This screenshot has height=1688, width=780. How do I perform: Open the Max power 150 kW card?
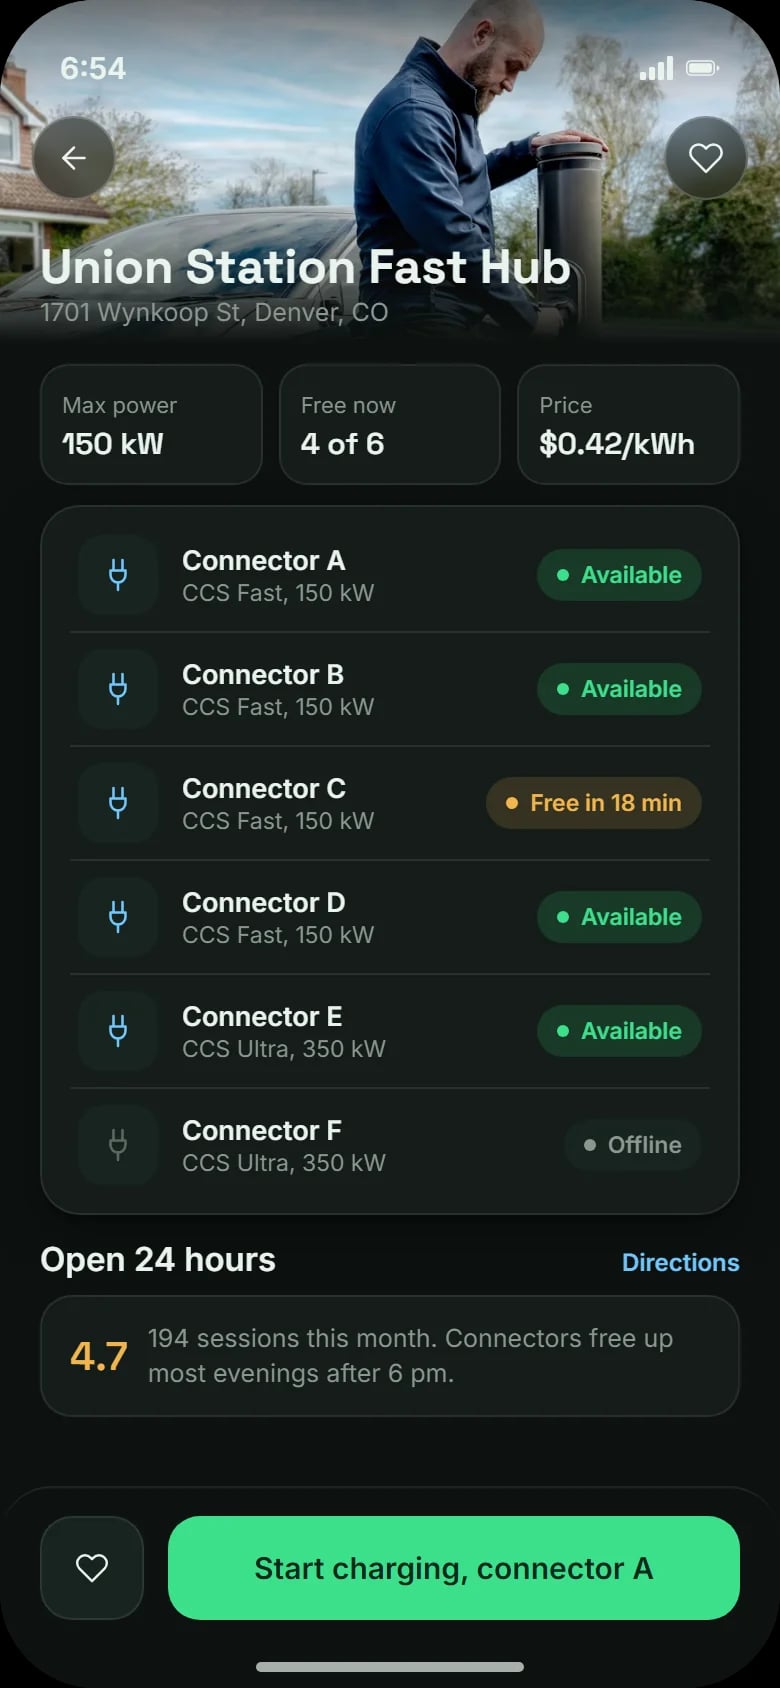pyautogui.click(x=151, y=424)
